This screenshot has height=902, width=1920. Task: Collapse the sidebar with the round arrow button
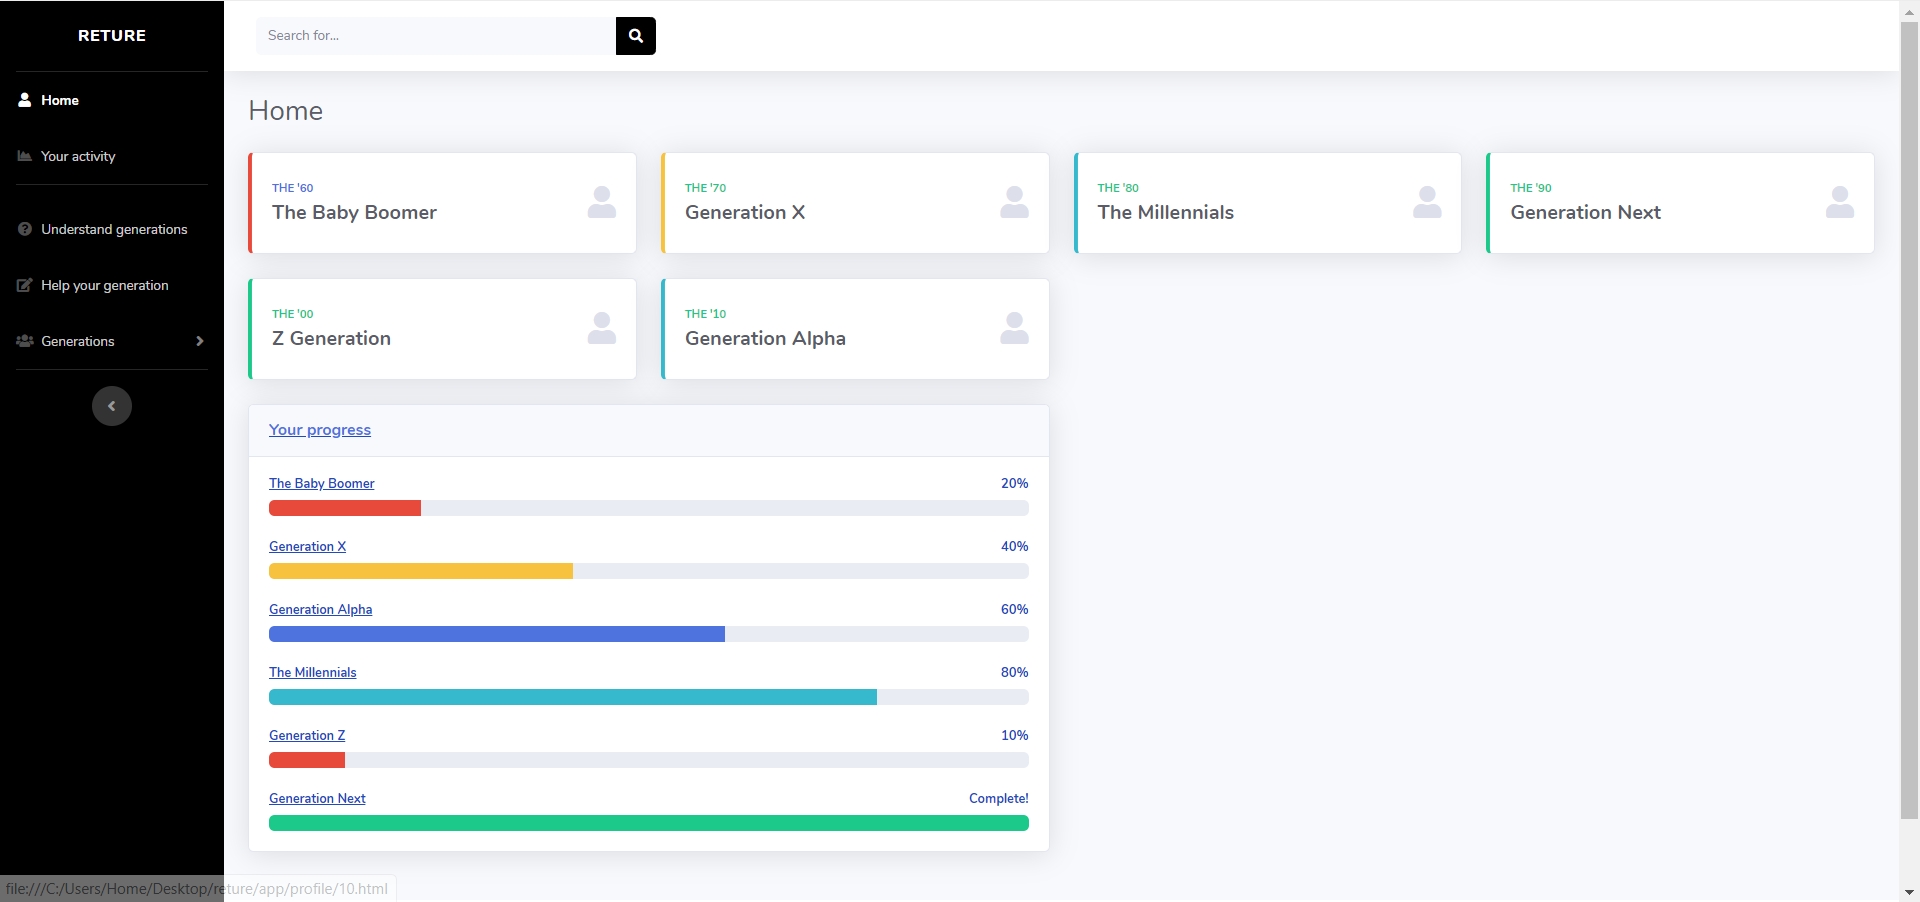pyautogui.click(x=112, y=406)
